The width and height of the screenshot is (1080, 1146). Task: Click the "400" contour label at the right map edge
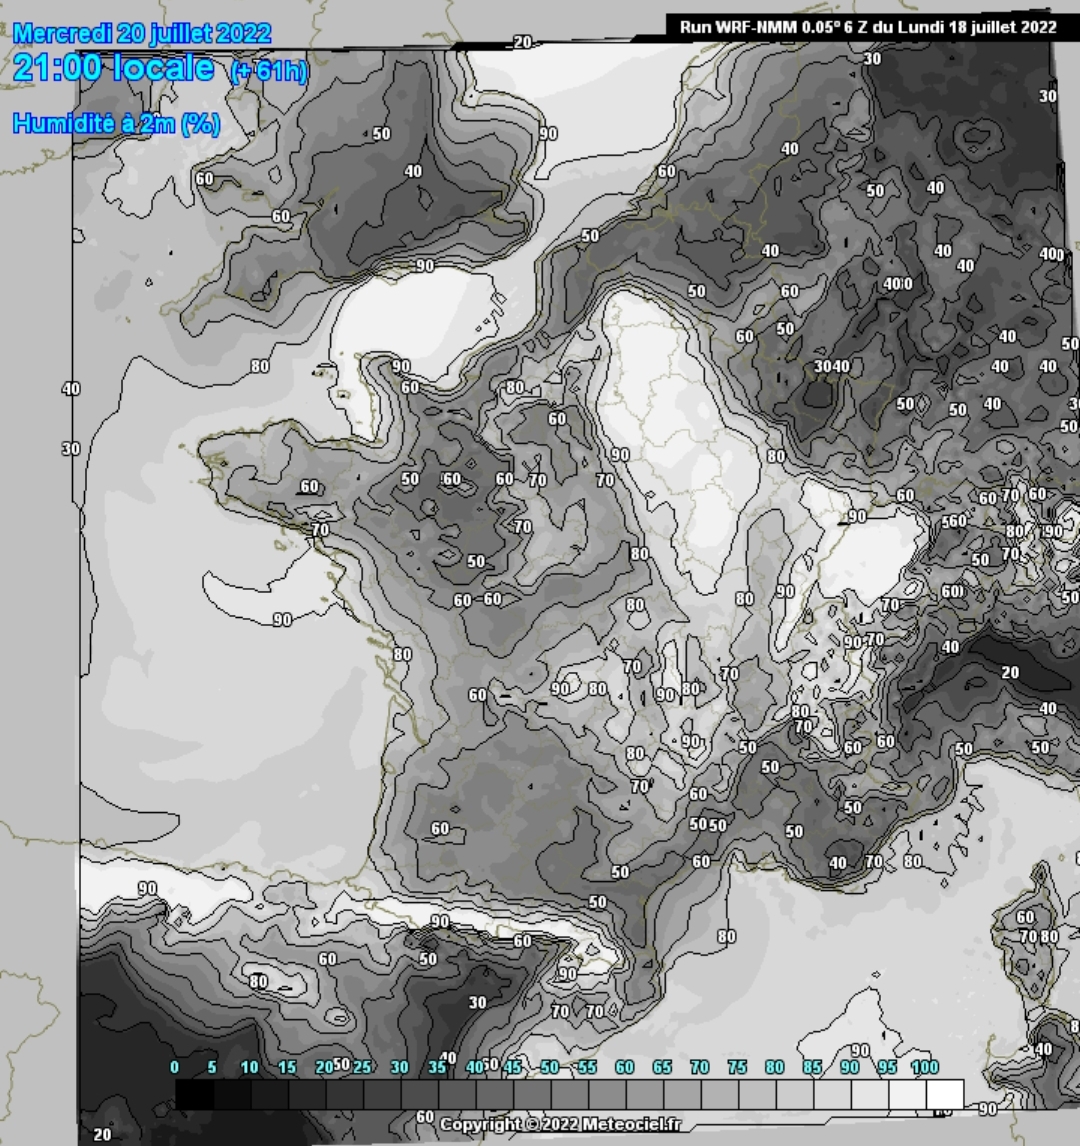[x=1052, y=254]
